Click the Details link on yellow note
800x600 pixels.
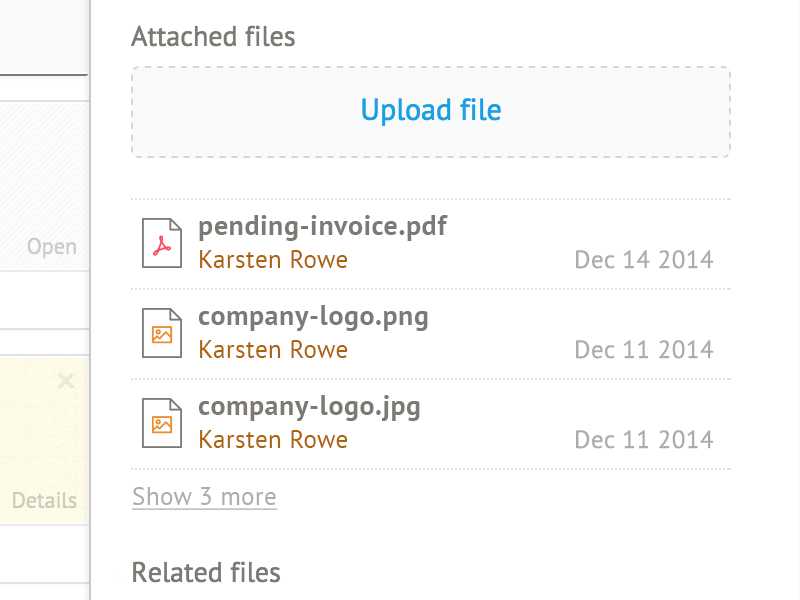[44, 500]
